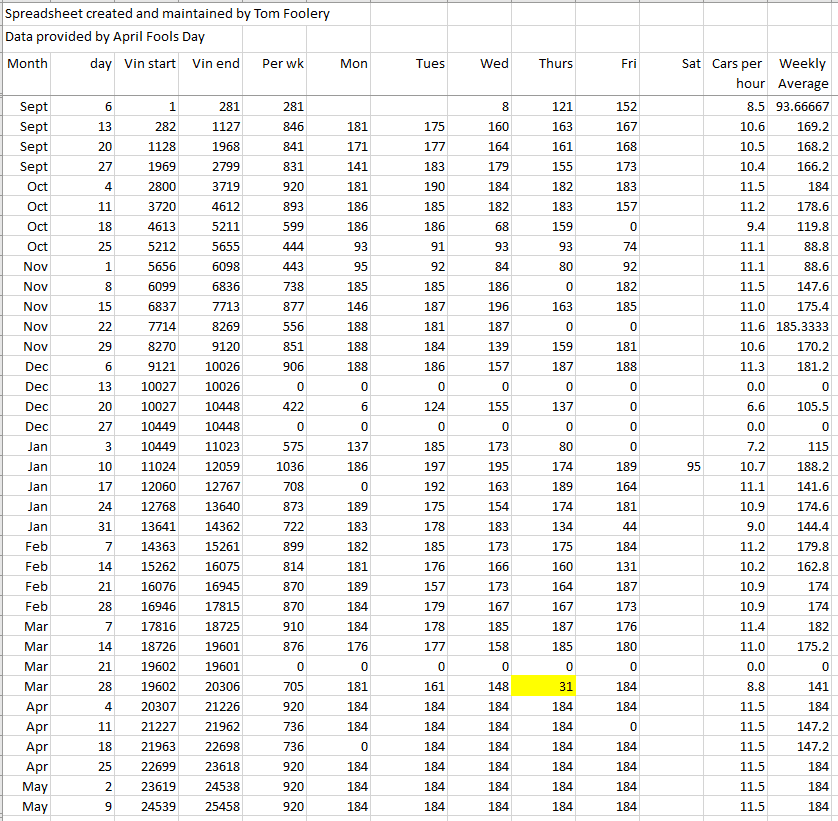Click the 'Weekly Average' header cell

pyautogui.click(x=802, y=73)
